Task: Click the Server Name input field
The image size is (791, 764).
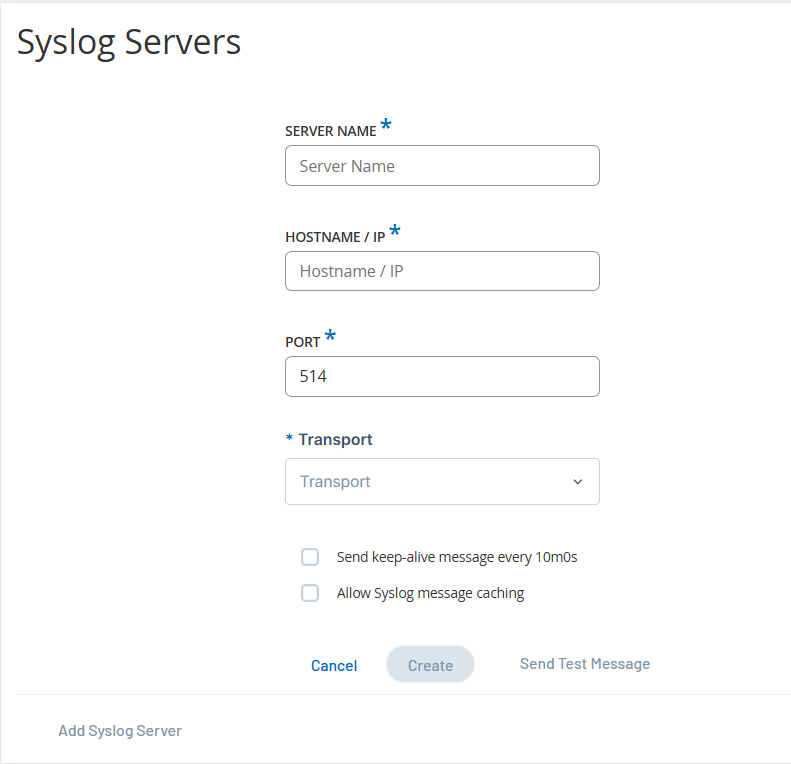Action: coord(441,166)
